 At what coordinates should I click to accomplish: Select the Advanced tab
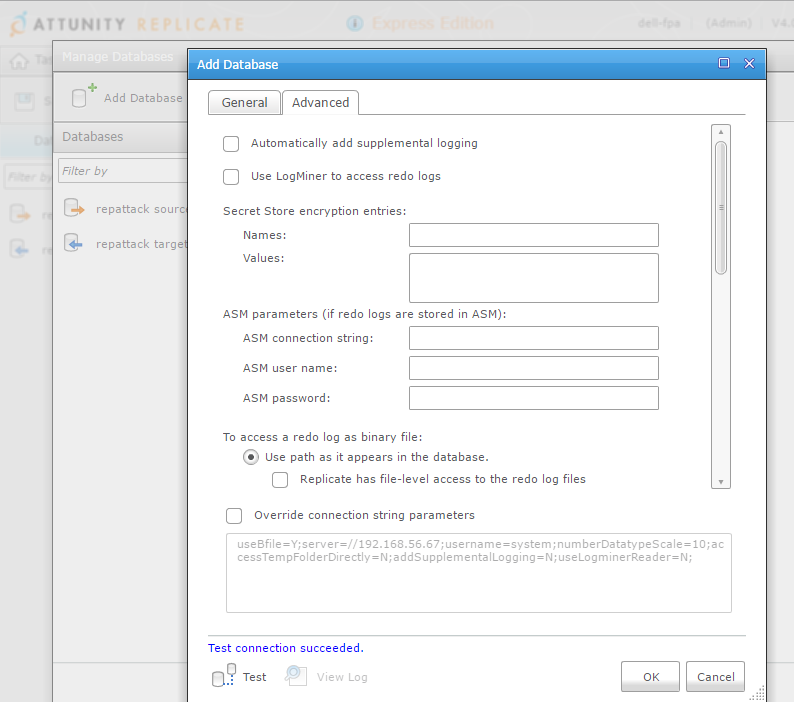321,102
